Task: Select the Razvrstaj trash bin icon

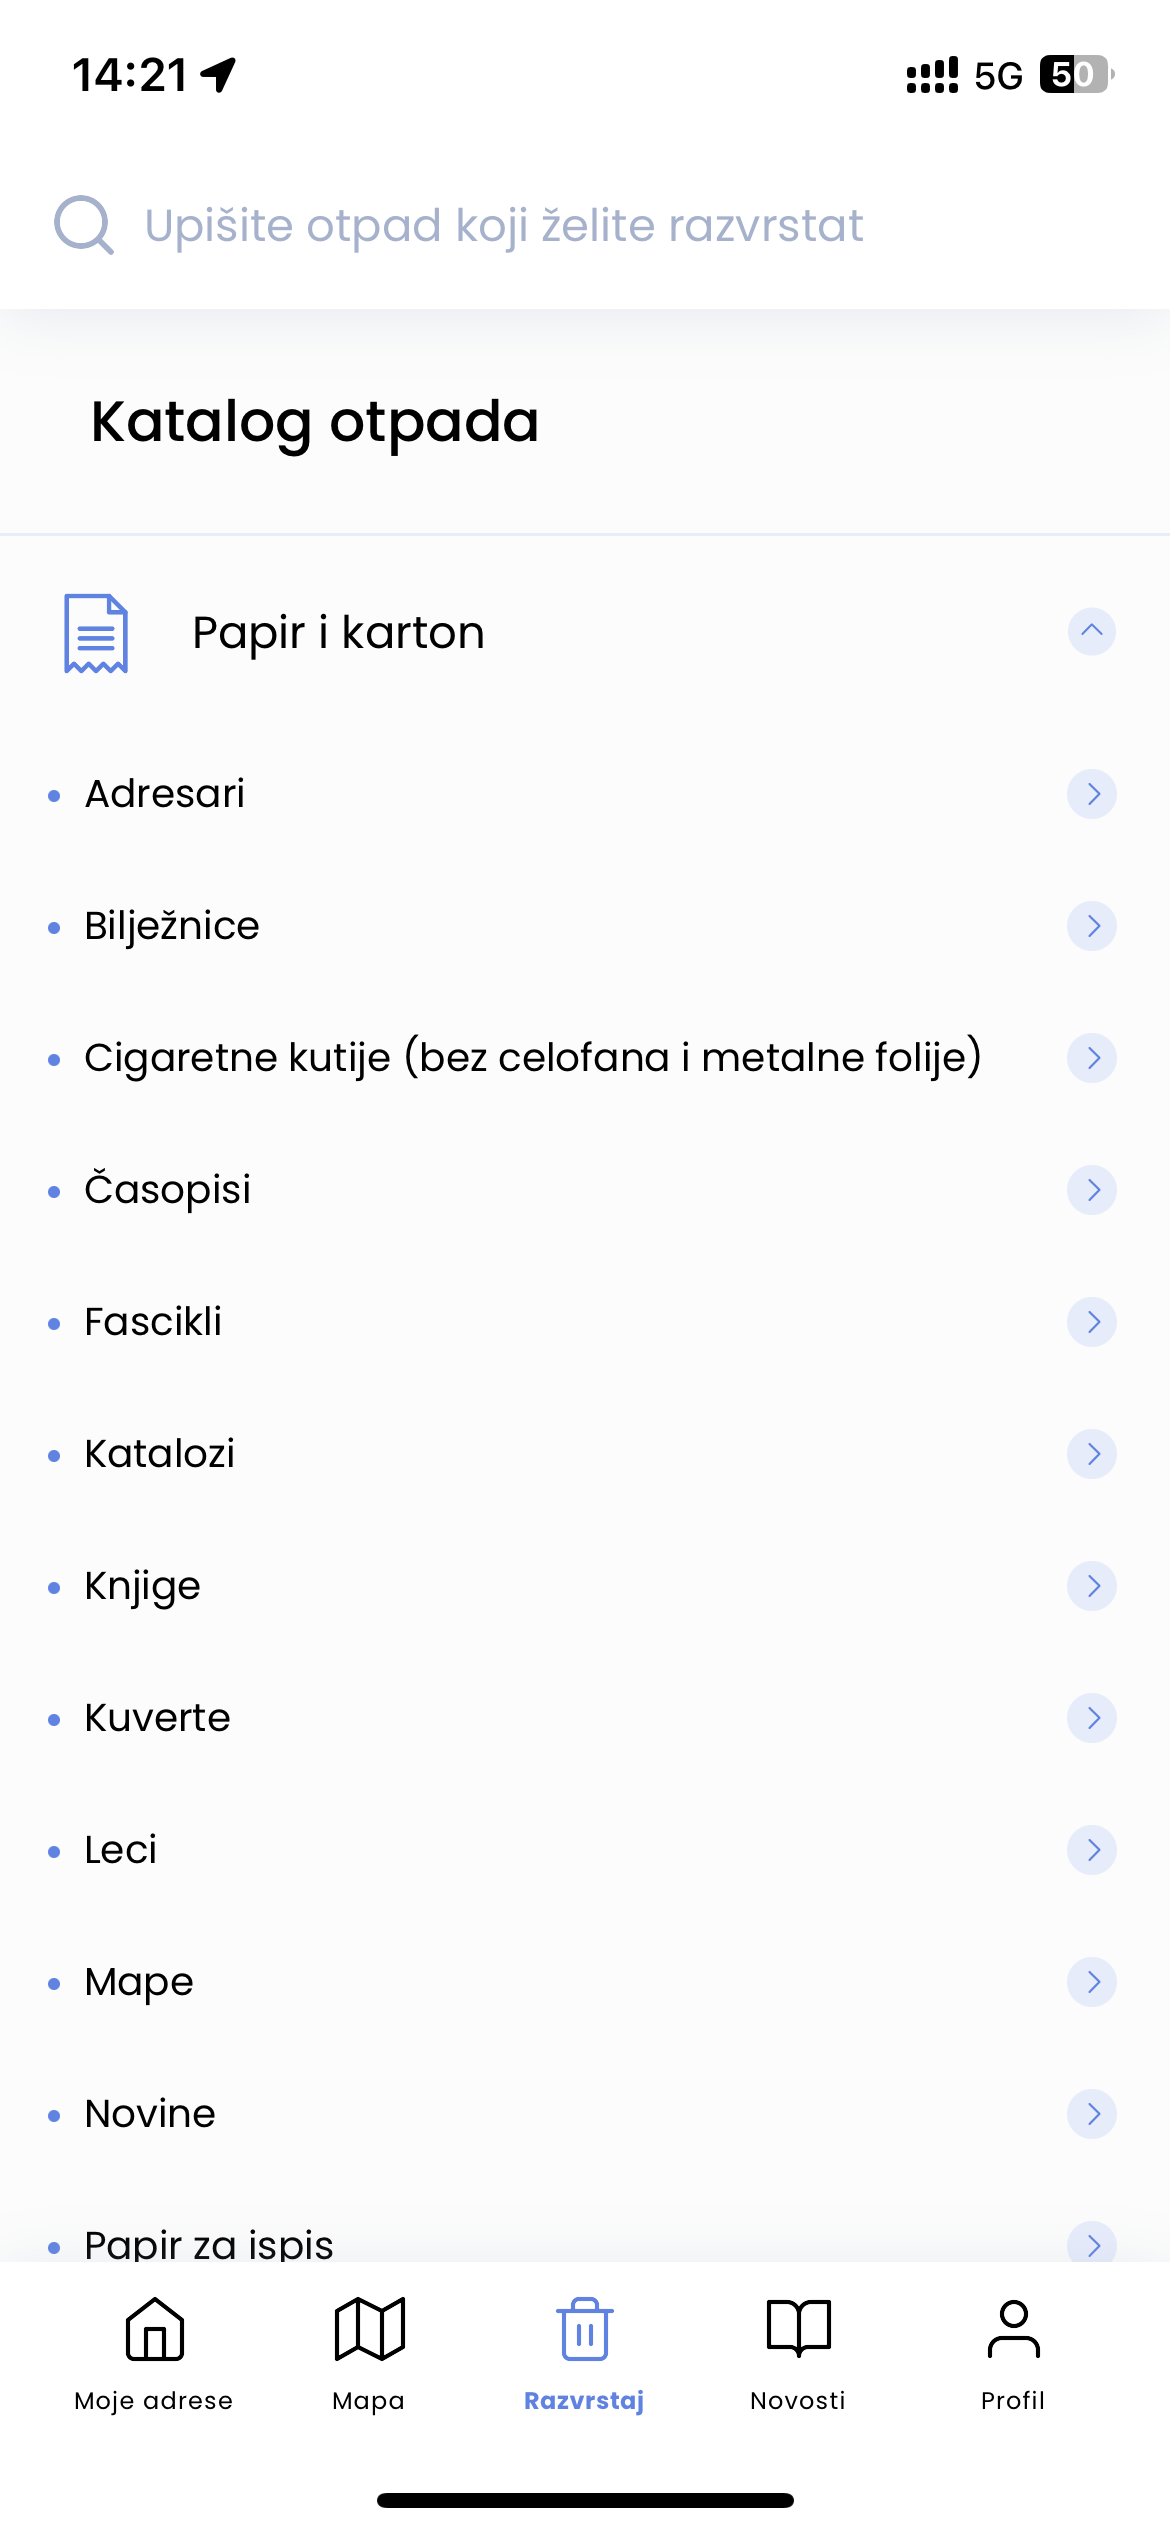Action: pos(585,2329)
